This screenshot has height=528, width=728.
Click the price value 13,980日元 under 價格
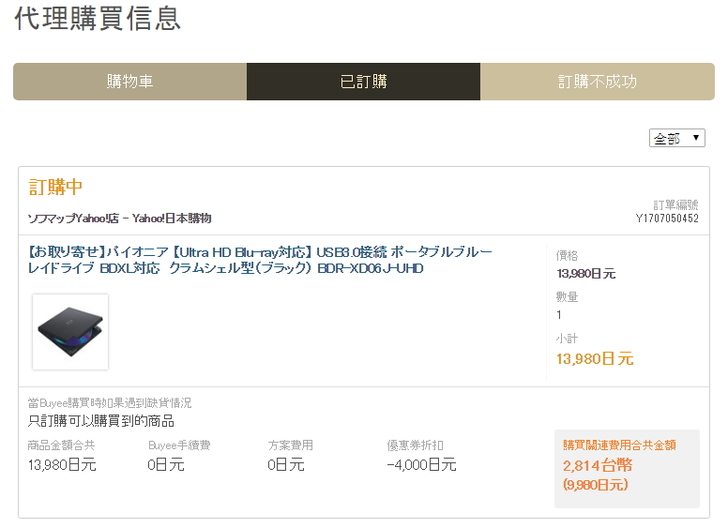(x=586, y=274)
